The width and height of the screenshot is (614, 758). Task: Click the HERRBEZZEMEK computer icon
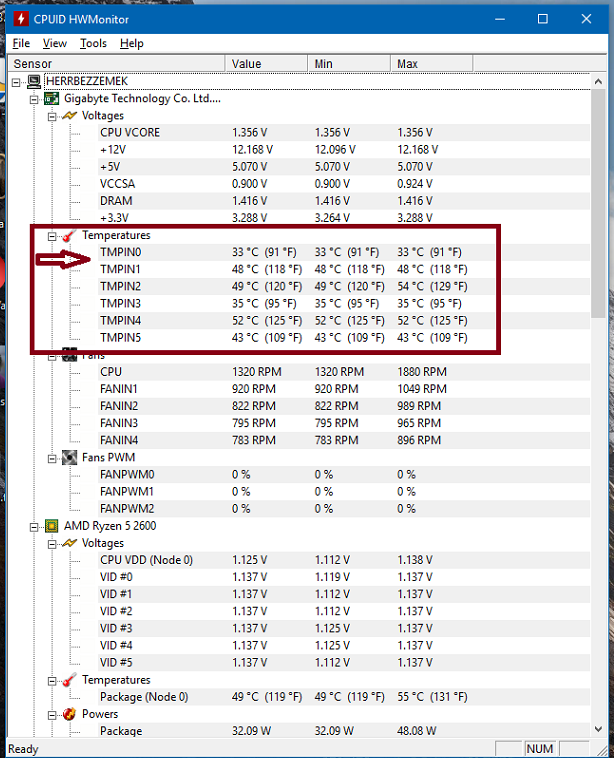click(x=34, y=81)
